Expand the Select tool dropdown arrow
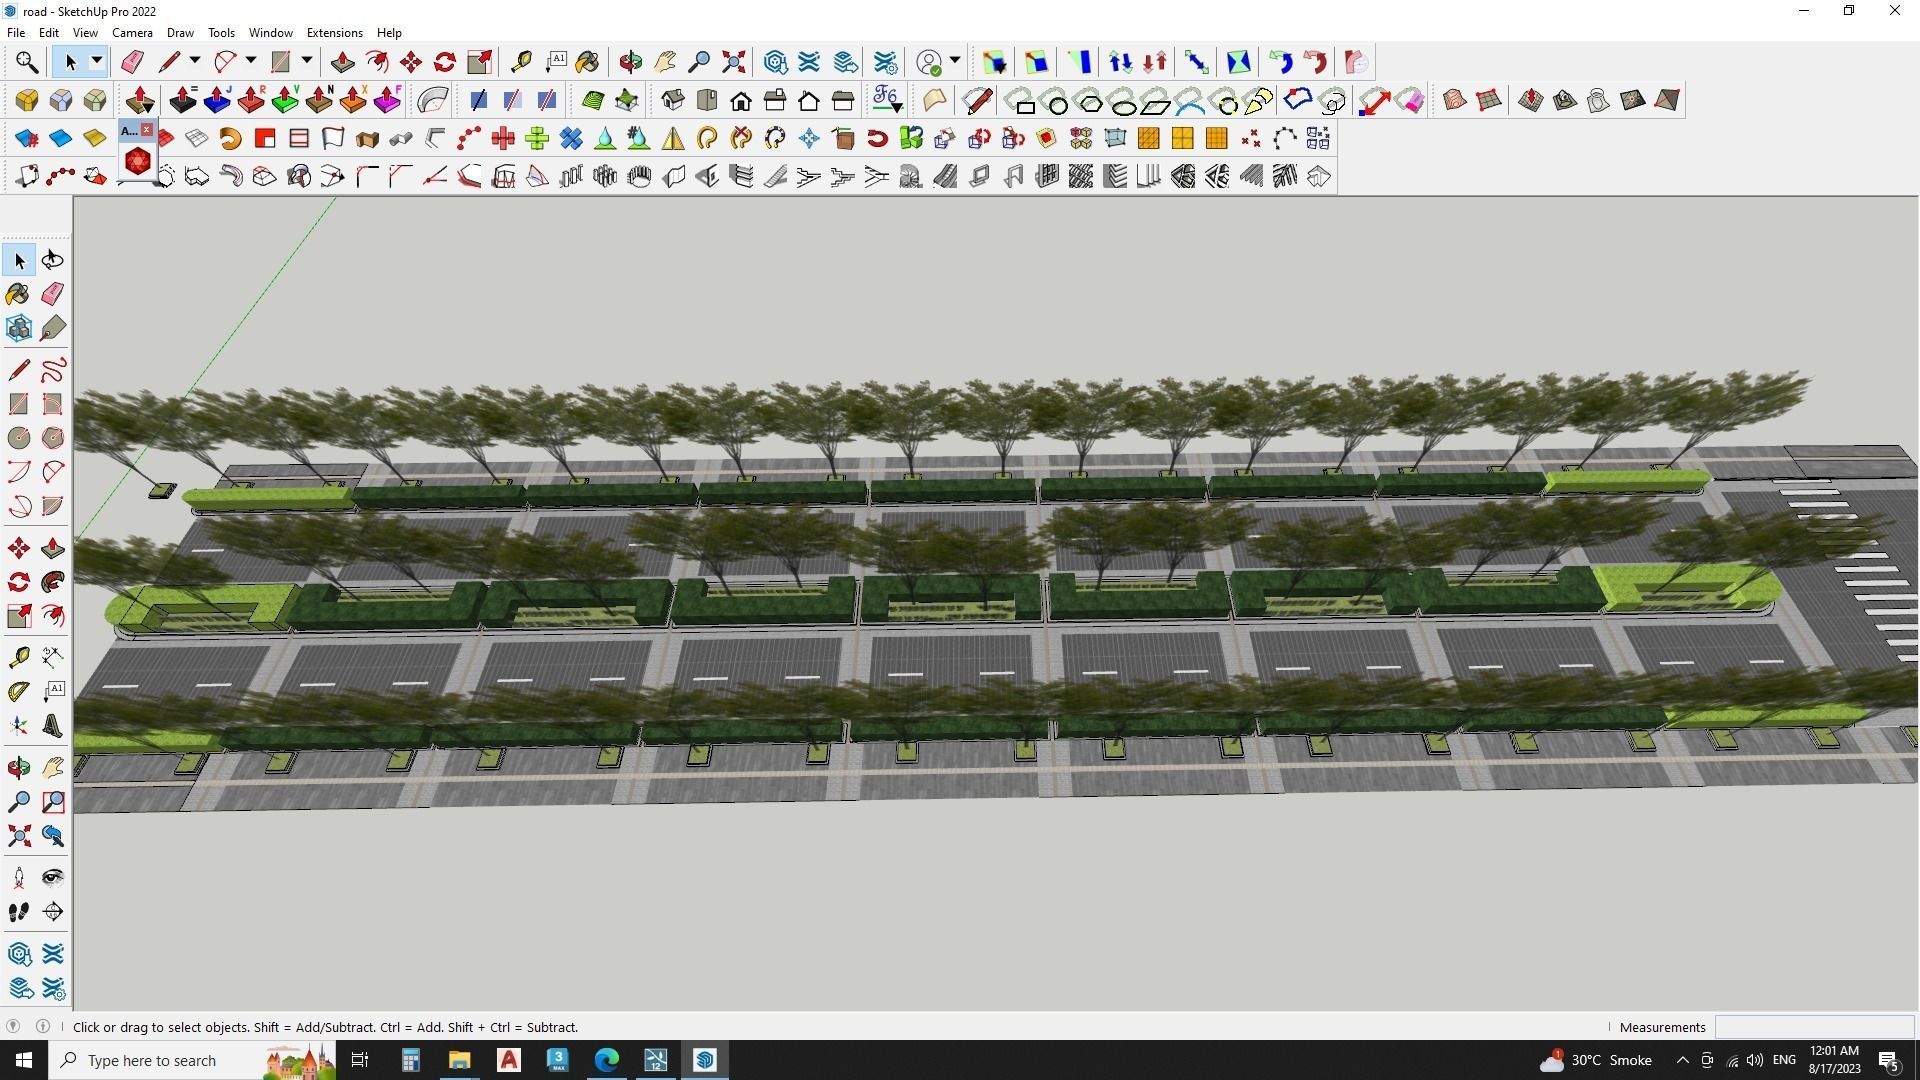 97,62
